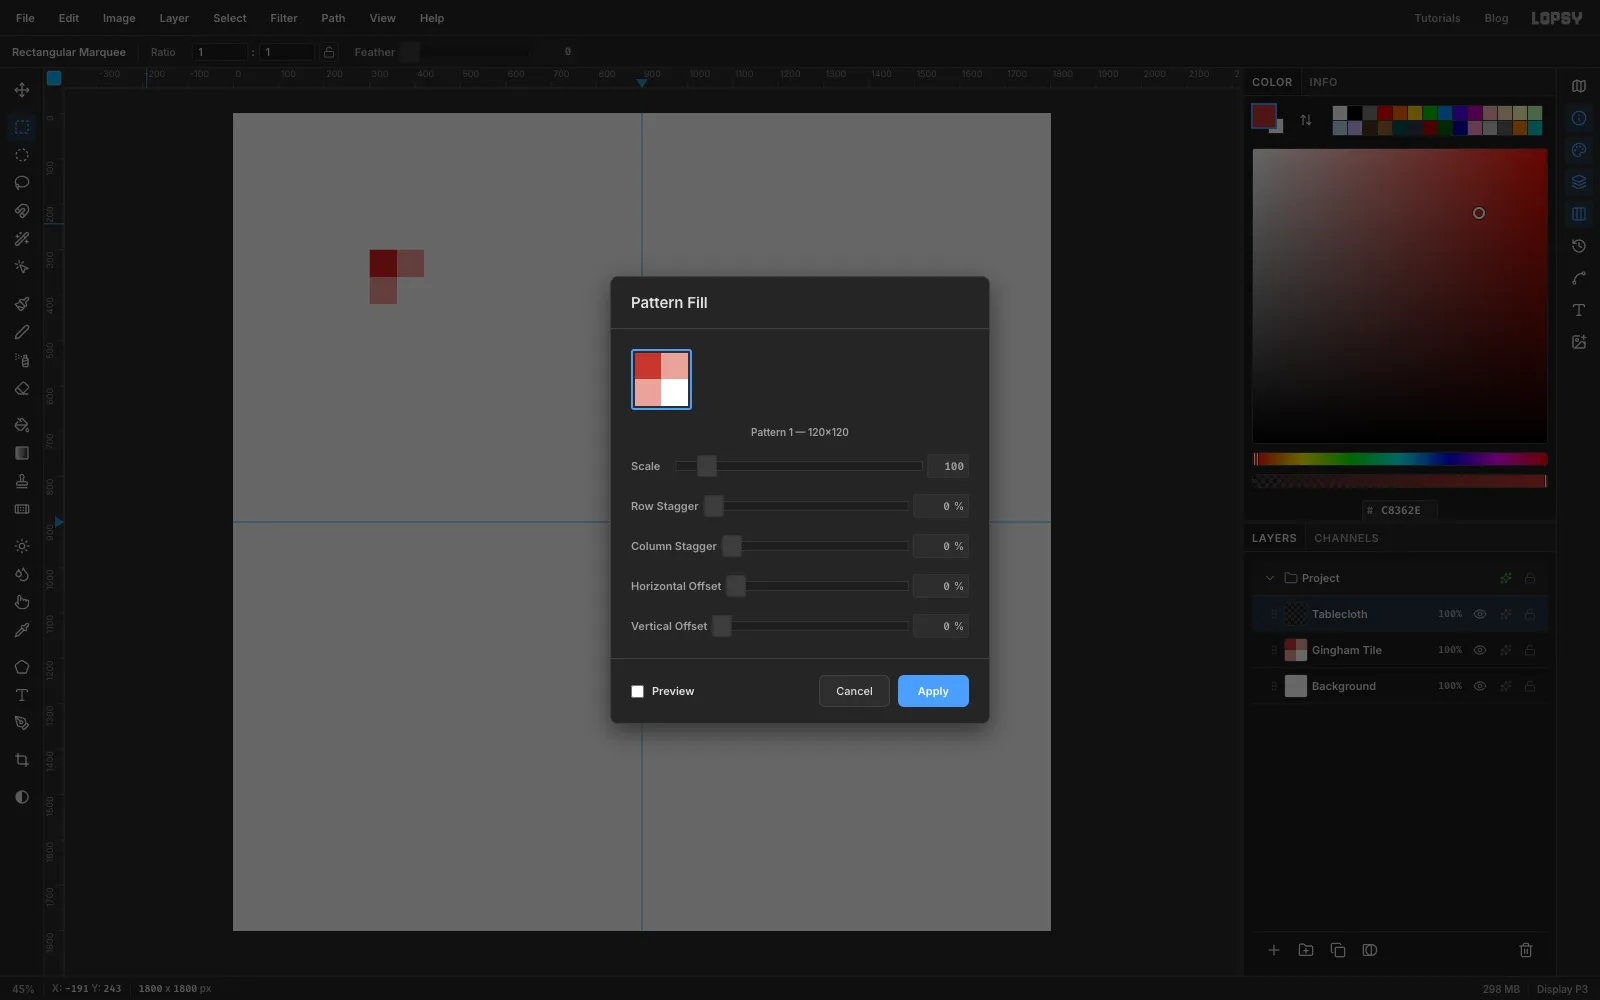Screen dimensions: 1600x1000
Task: Collapse the Project layer group
Action: coord(1270,578)
